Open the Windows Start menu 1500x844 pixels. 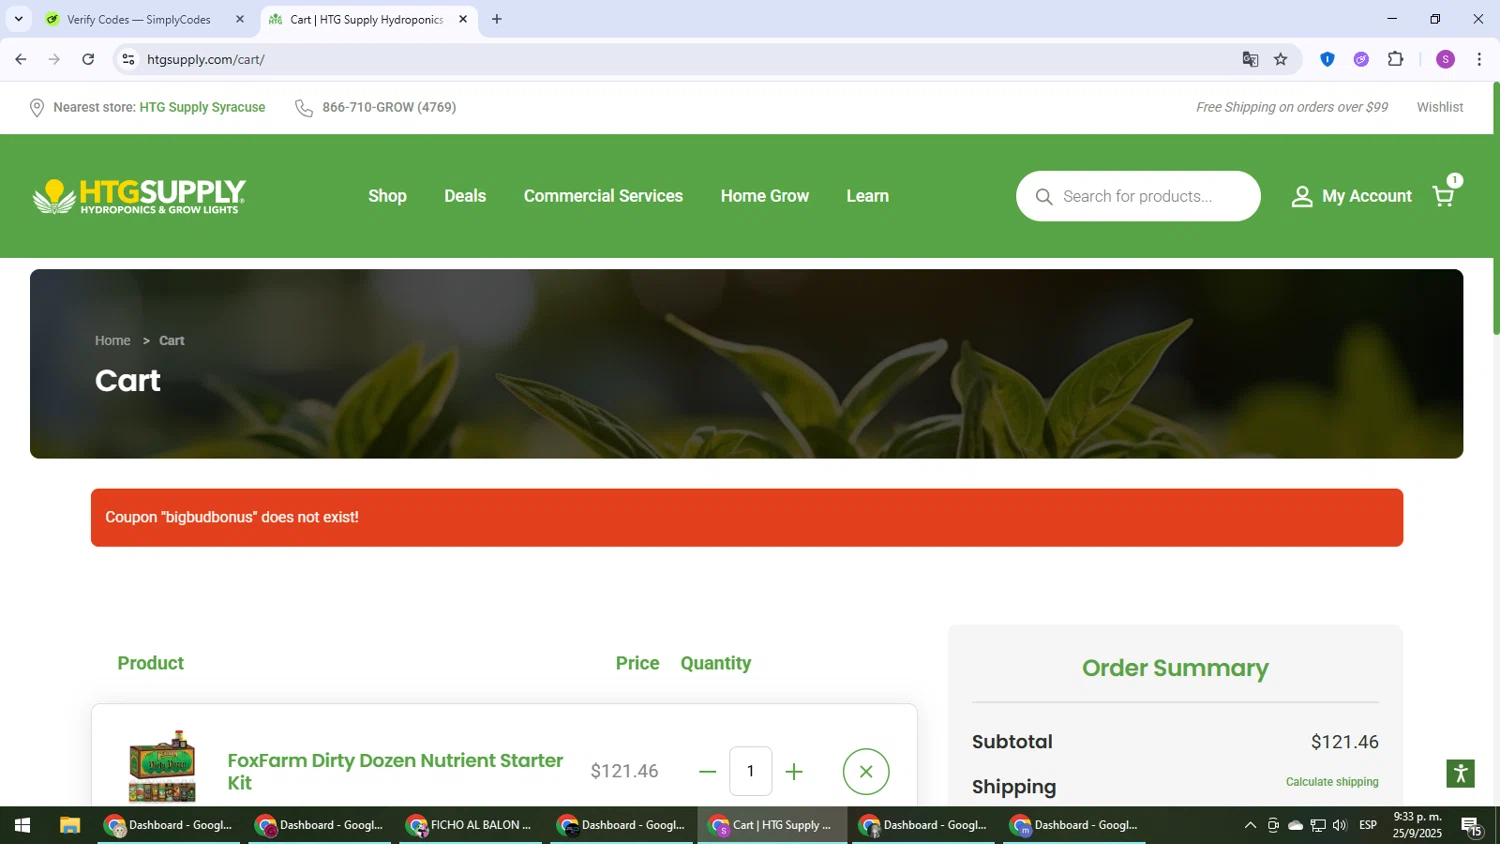click(22, 825)
